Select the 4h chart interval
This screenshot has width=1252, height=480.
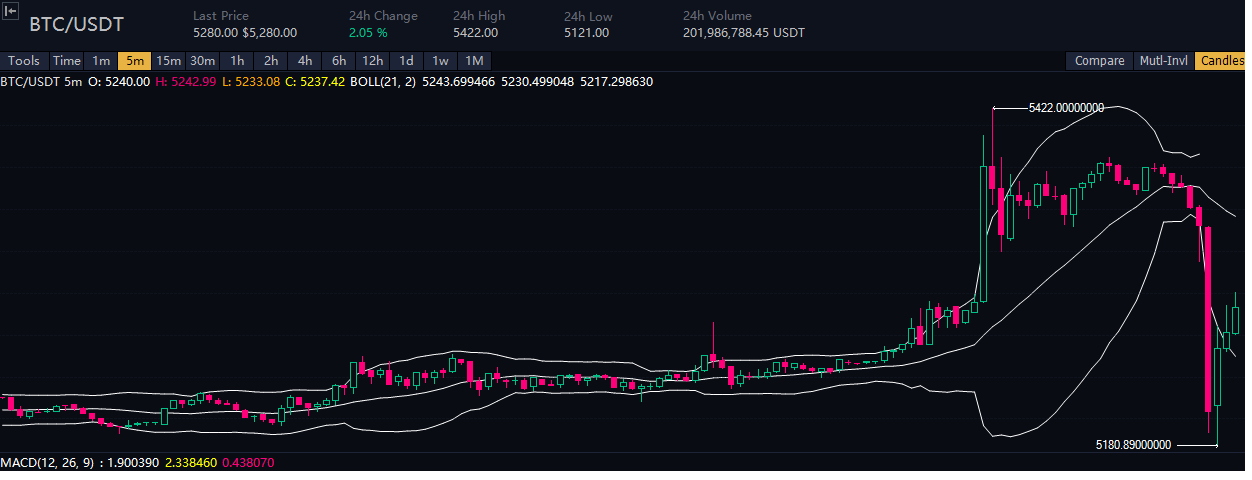305,61
